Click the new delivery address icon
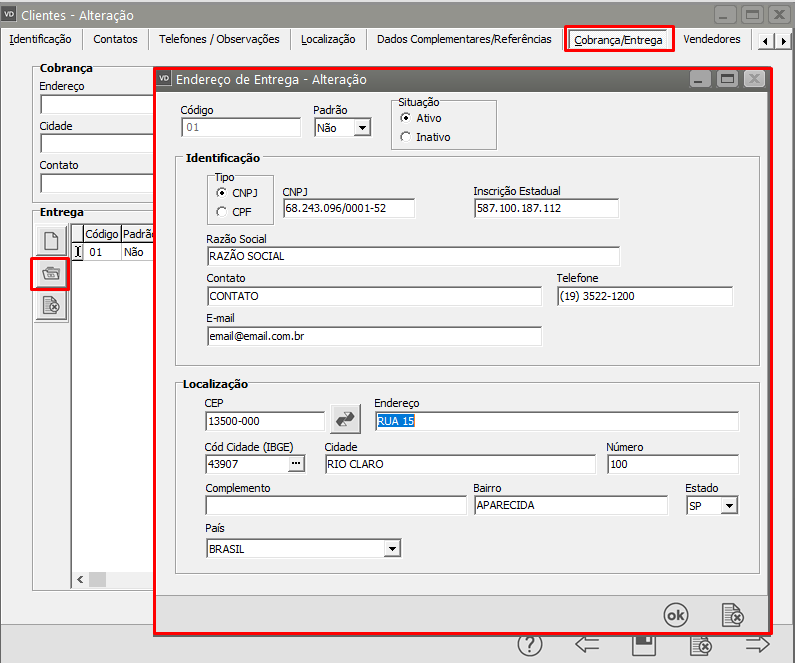The height and width of the screenshot is (663, 795). pos(51,241)
